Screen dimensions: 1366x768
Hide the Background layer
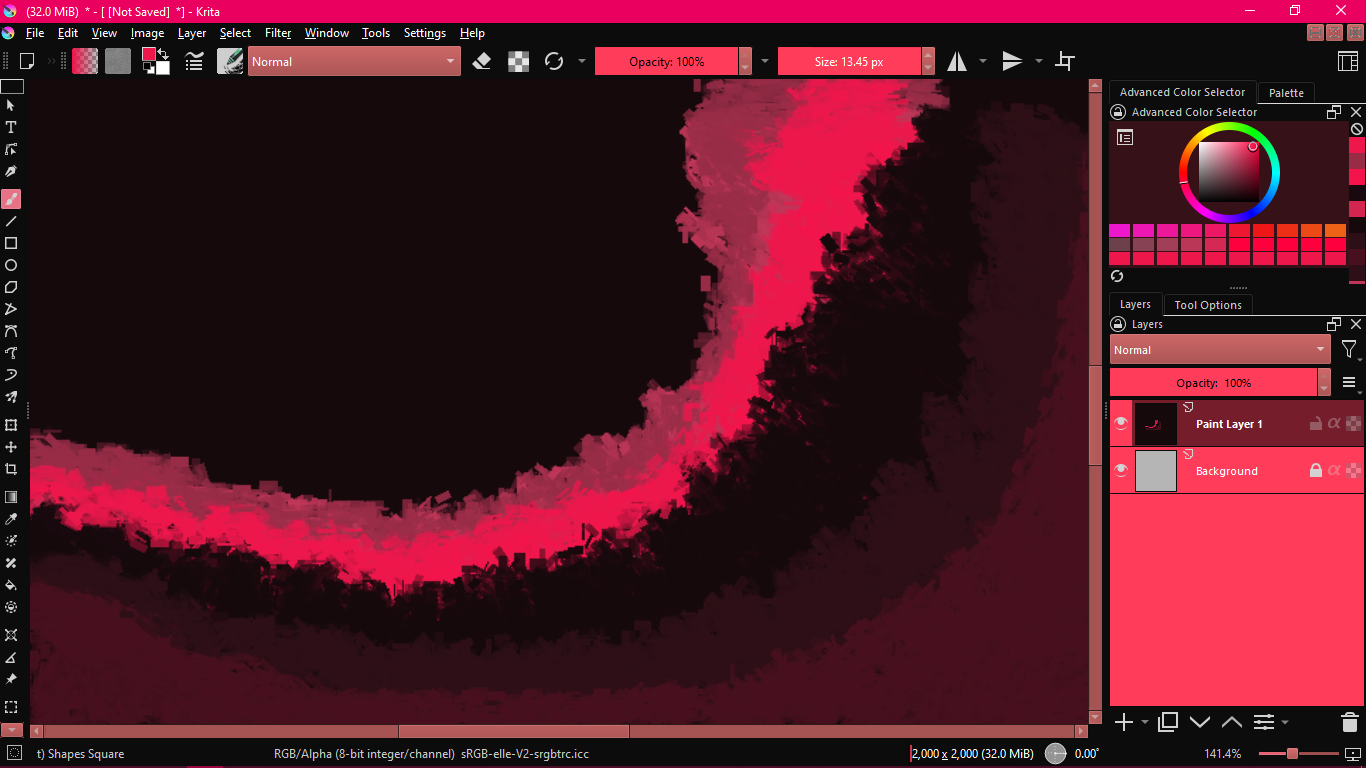tap(1121, 470)
